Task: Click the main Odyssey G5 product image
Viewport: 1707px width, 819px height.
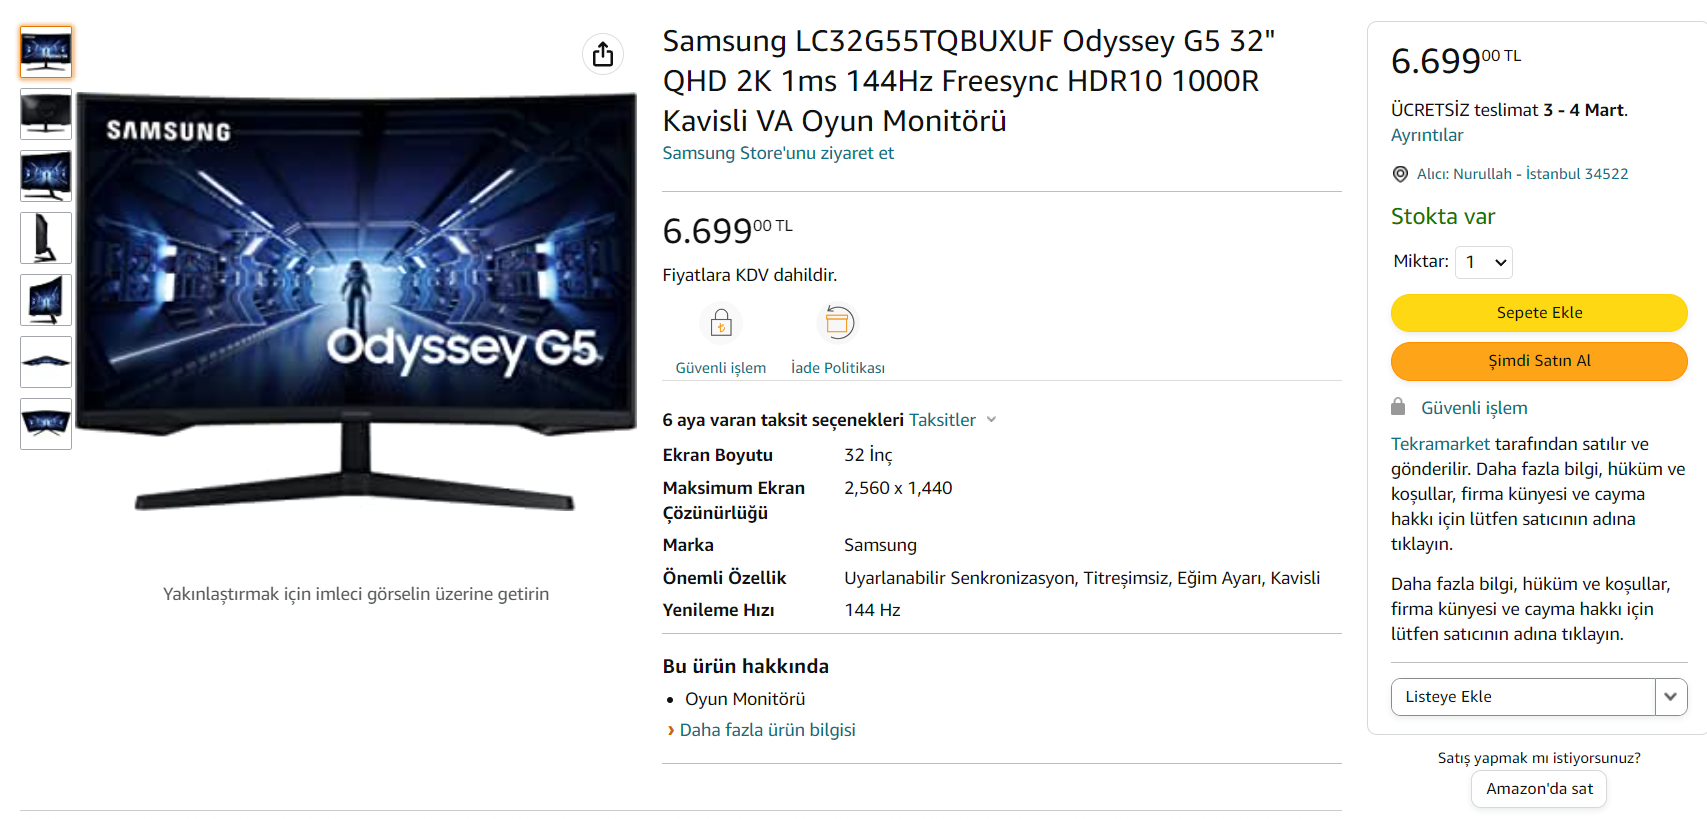Action: (356, 300)
